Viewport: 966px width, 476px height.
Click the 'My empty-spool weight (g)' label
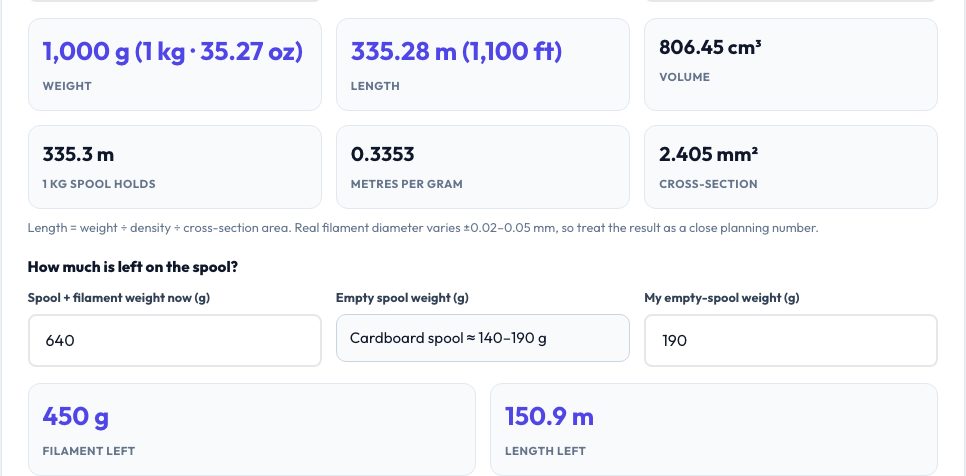click(722, 298)
